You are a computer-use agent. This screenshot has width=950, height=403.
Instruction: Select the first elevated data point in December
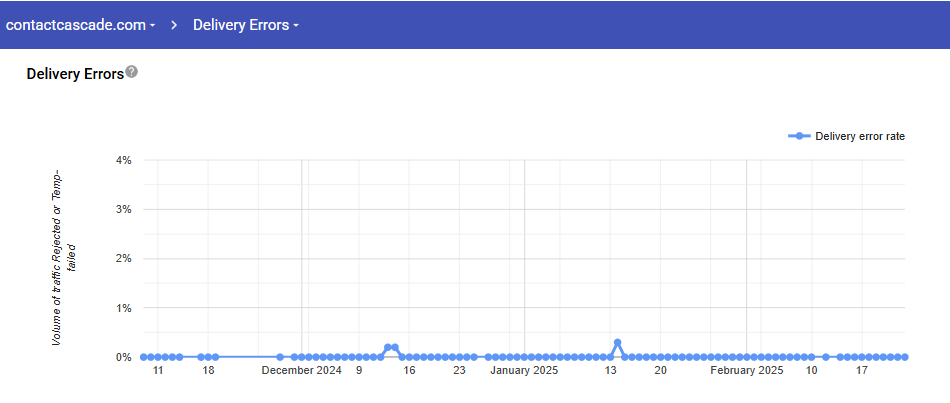tap(387, 348)
